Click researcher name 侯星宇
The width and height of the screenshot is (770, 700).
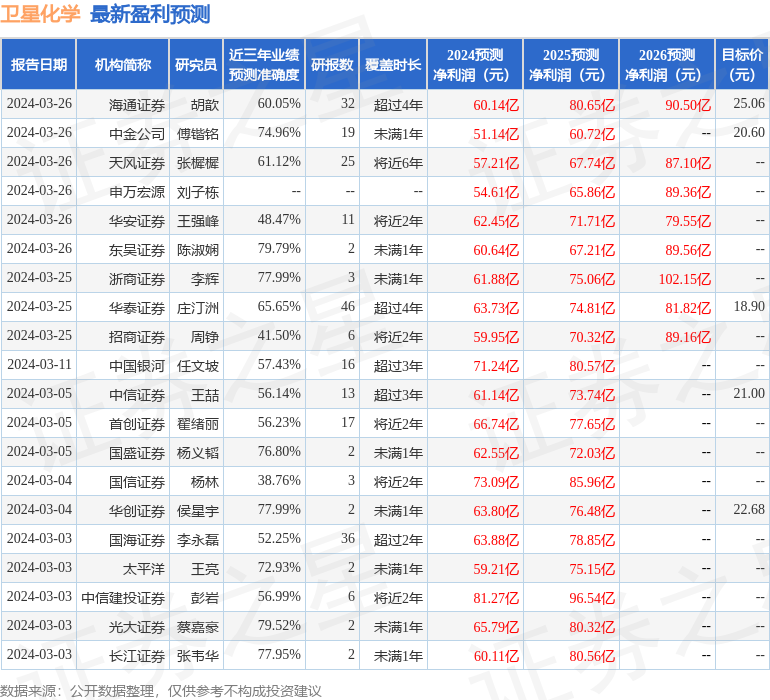point(198,510)
